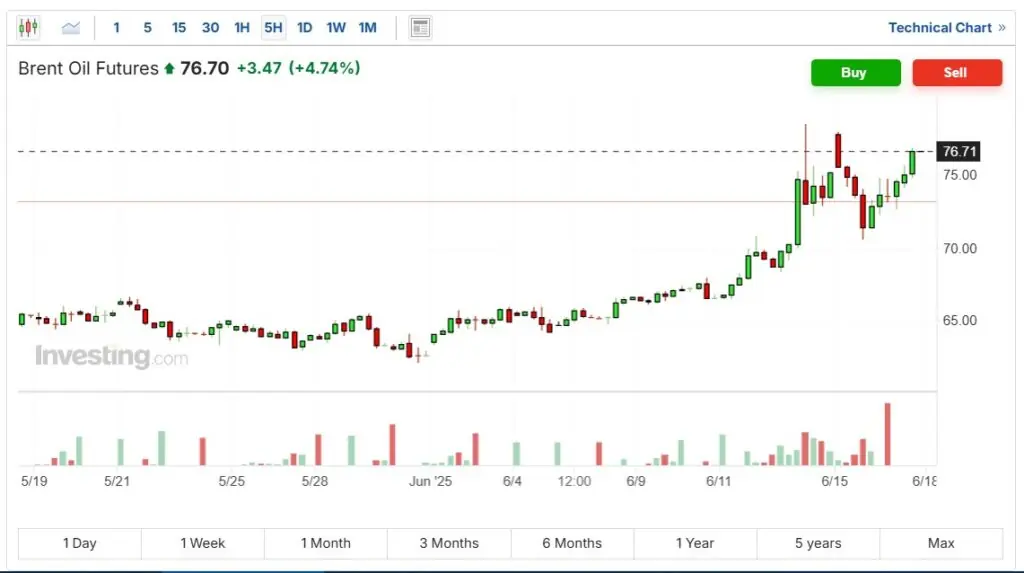The width and height of the screenshot is (1024, 573).
Task: Select the 30 minute interval
Action: pyautogui.click(x=210, y=27)
